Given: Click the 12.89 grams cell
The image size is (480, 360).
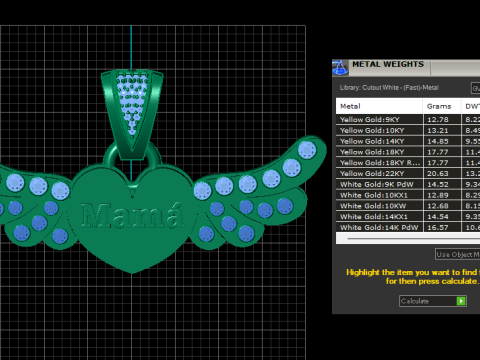Looking at the screenshot, I should [x=442, y=195].
